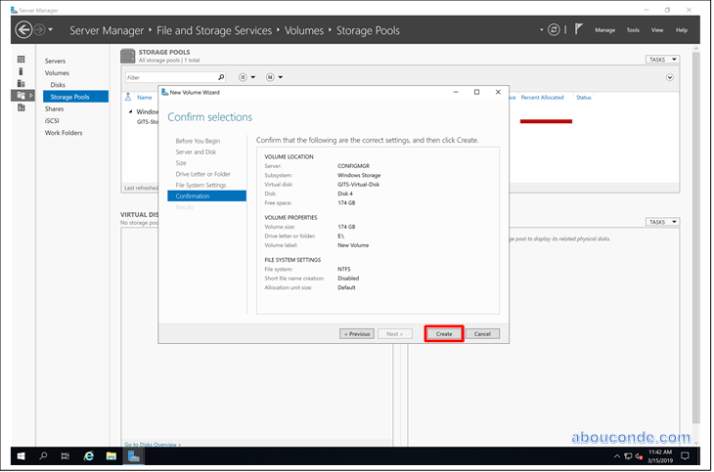
Task: Open the navigation history dropdown arrow
Action: (52, 30)
